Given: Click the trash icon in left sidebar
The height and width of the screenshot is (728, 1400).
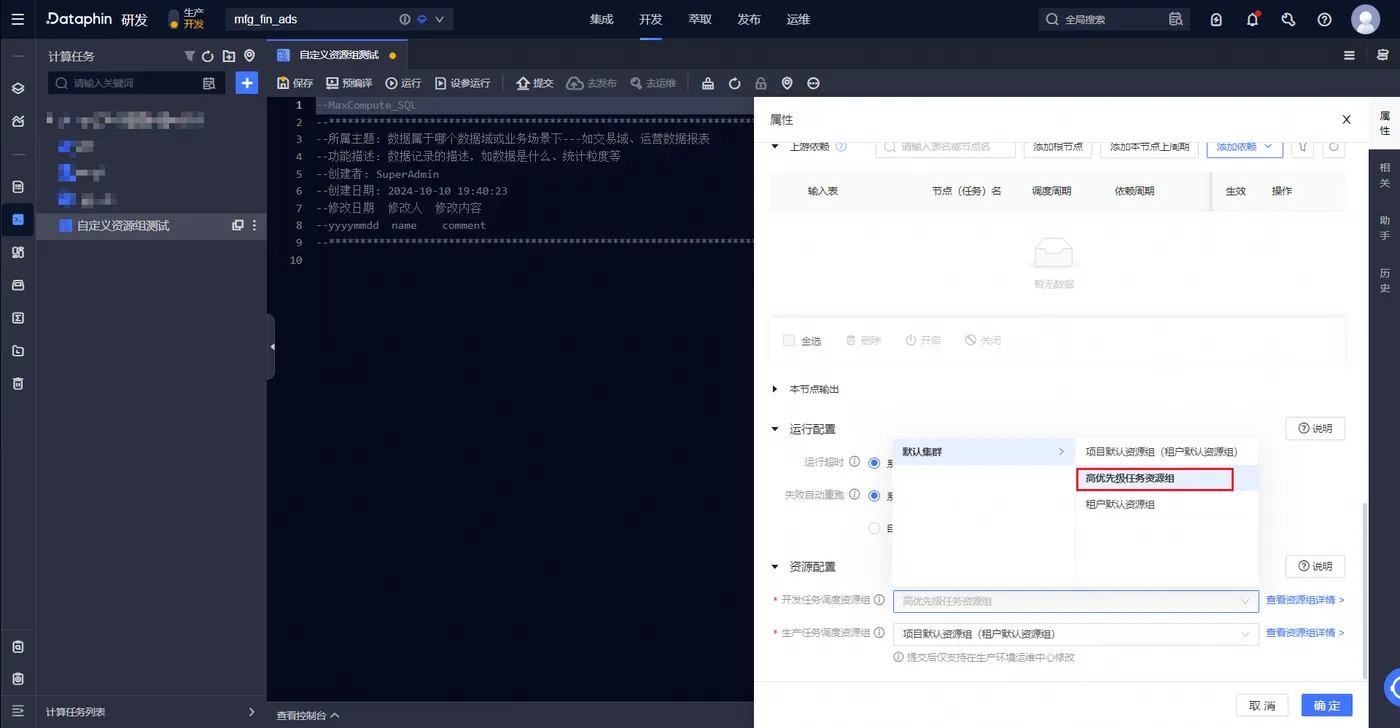Looking at the screenshot, I should coord(18,383).
